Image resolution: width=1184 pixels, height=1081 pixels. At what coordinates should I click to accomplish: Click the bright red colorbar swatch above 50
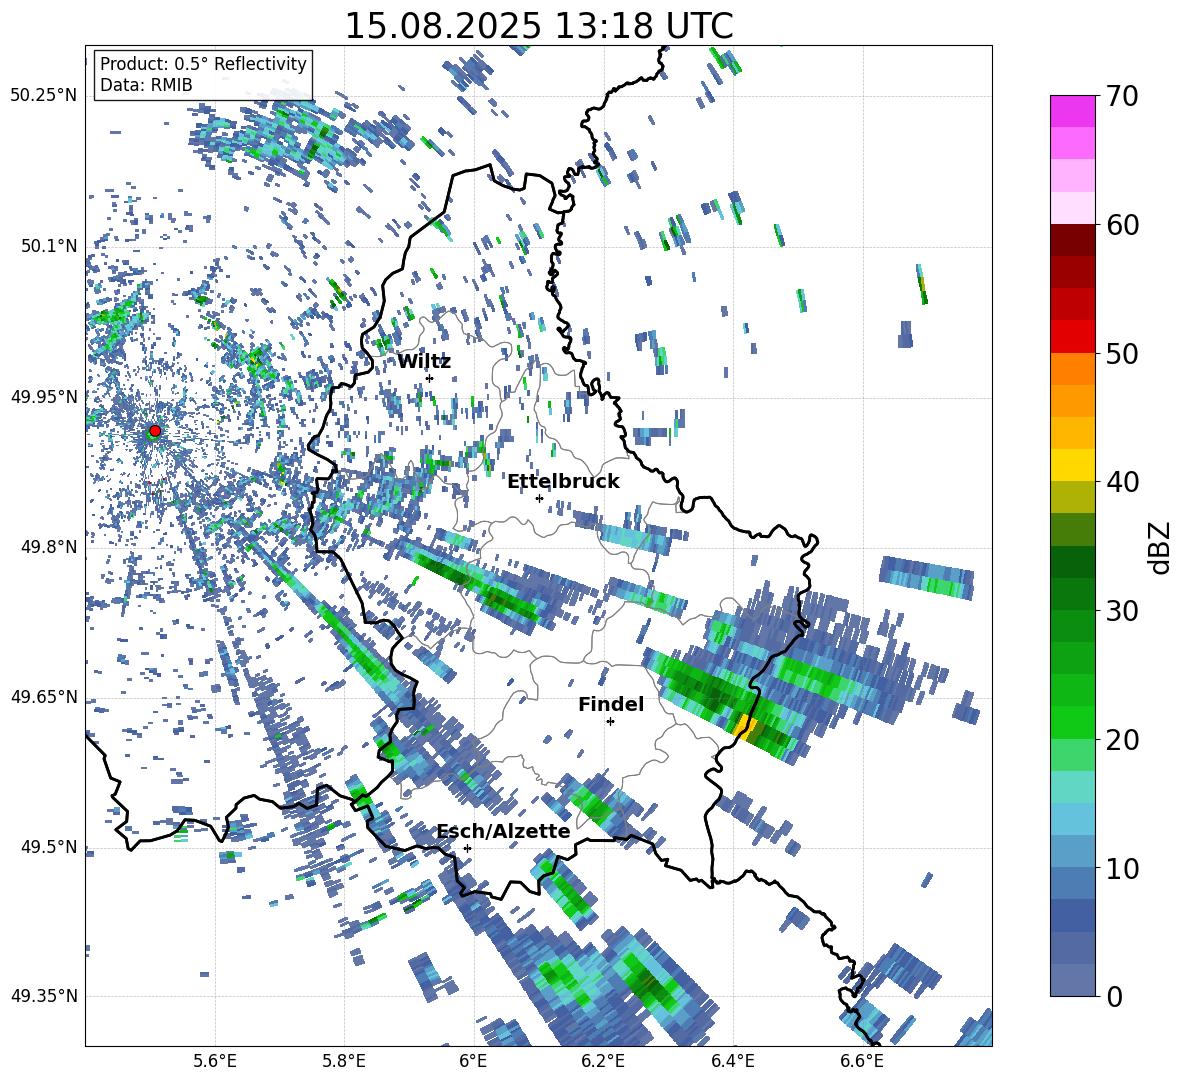coord(1072,337)
